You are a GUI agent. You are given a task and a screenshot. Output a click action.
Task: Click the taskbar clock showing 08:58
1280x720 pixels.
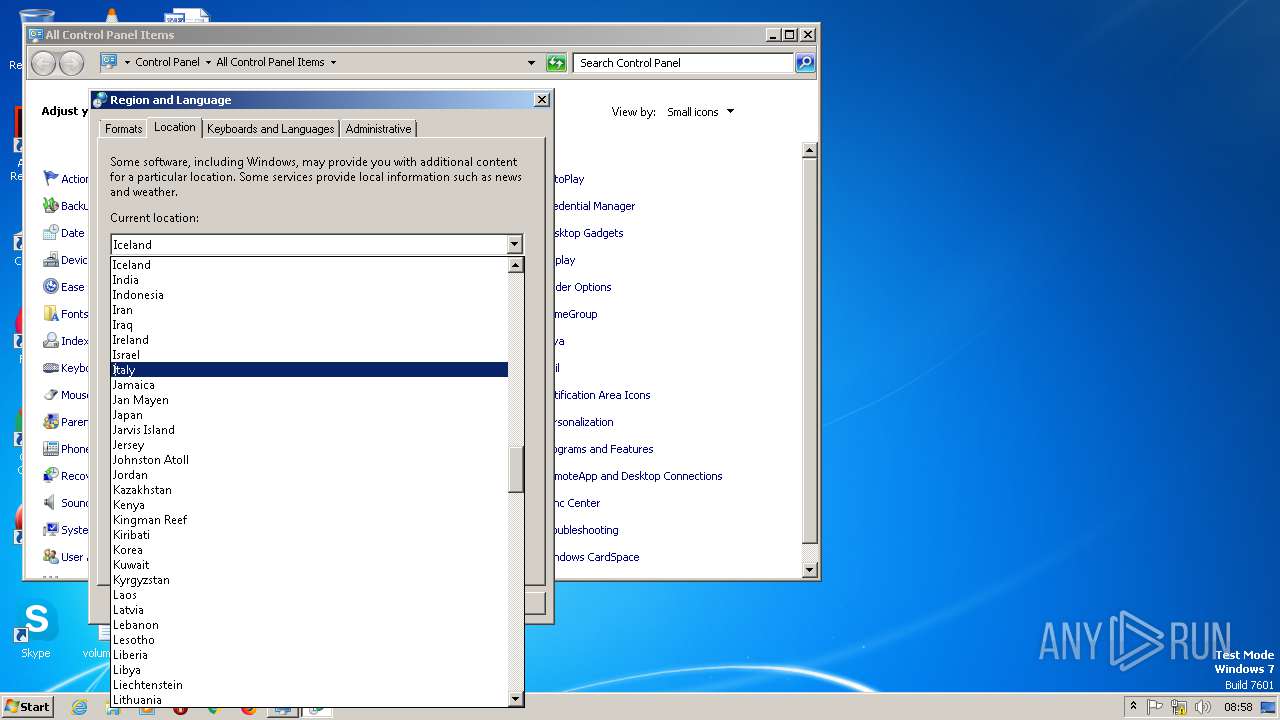pos(1238,707)
